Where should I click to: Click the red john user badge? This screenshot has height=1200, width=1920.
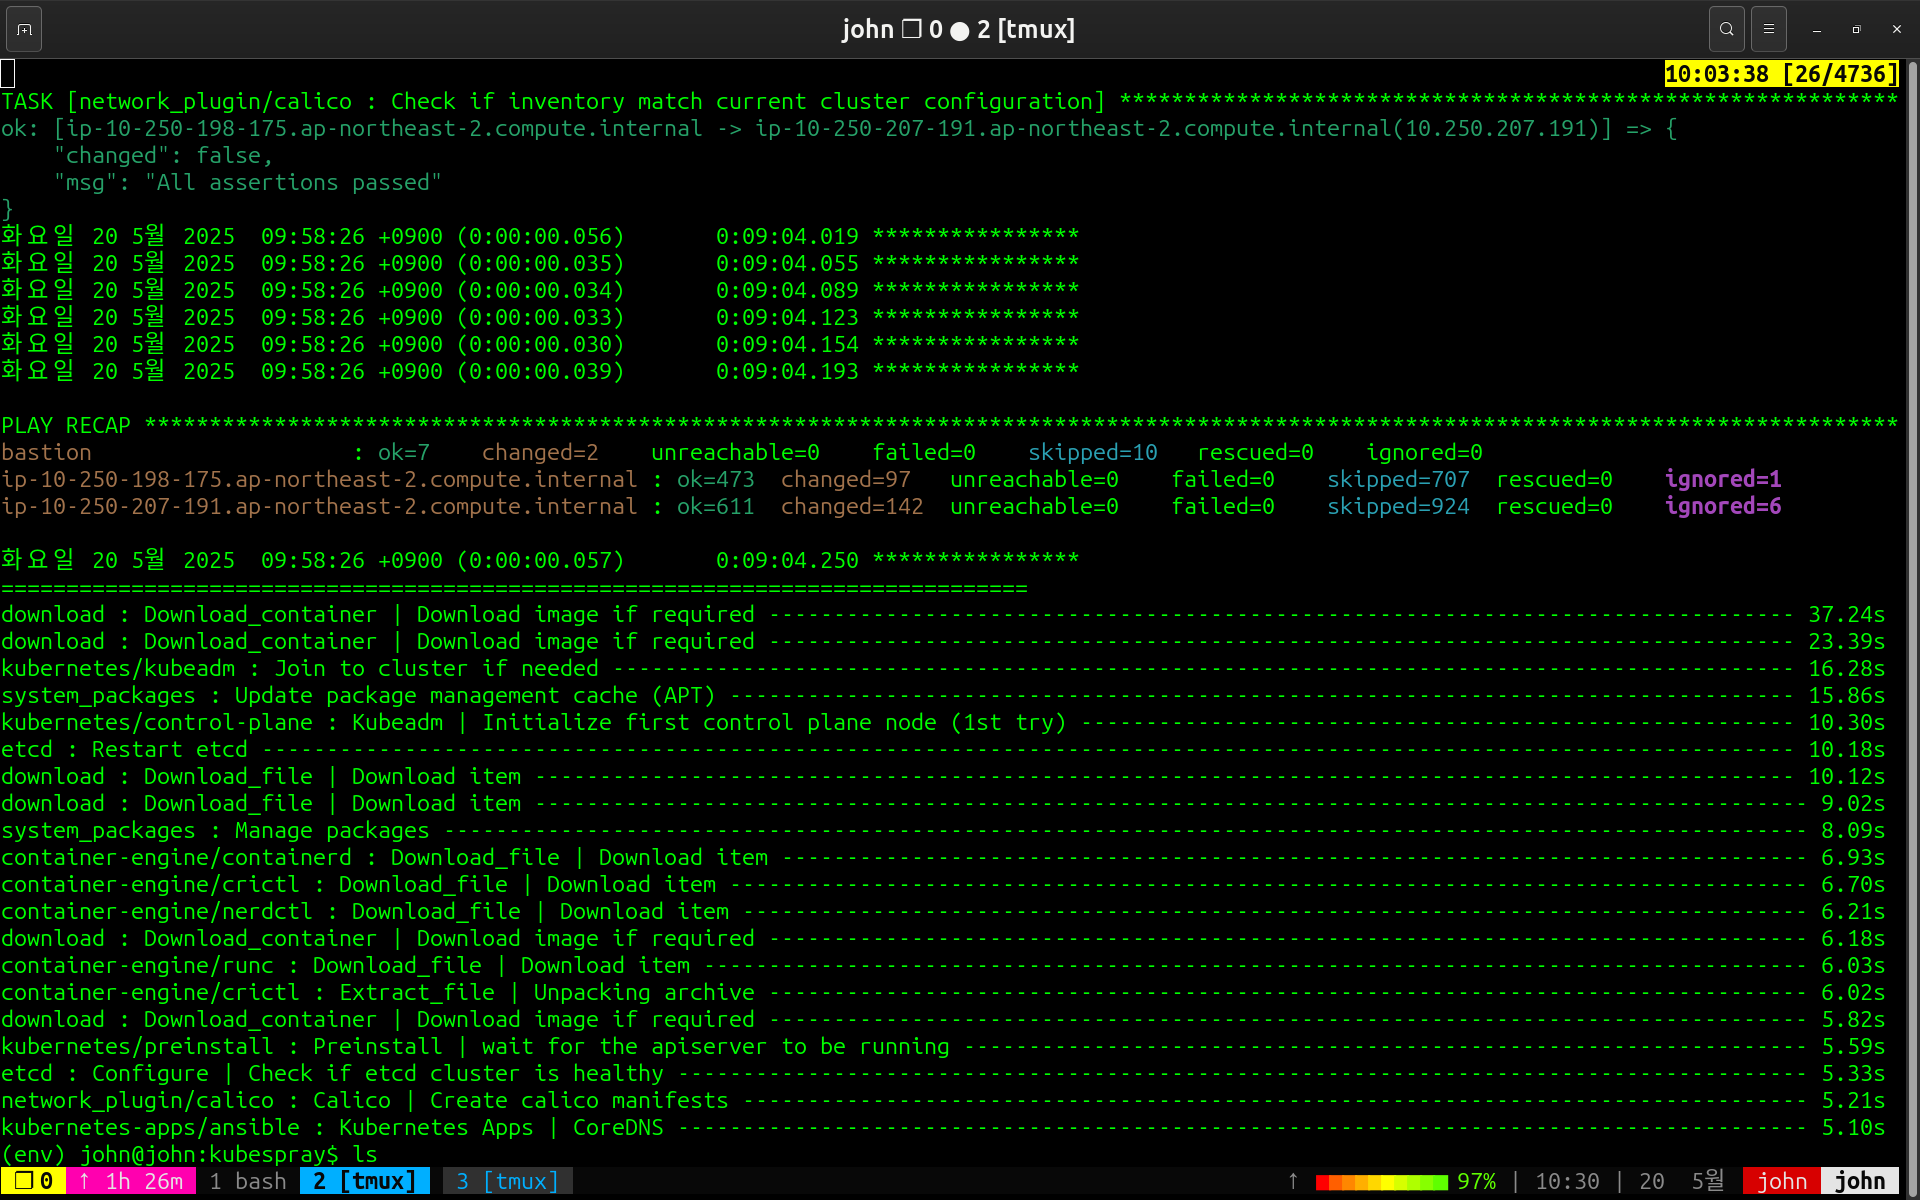(x=1781, y=1181)
